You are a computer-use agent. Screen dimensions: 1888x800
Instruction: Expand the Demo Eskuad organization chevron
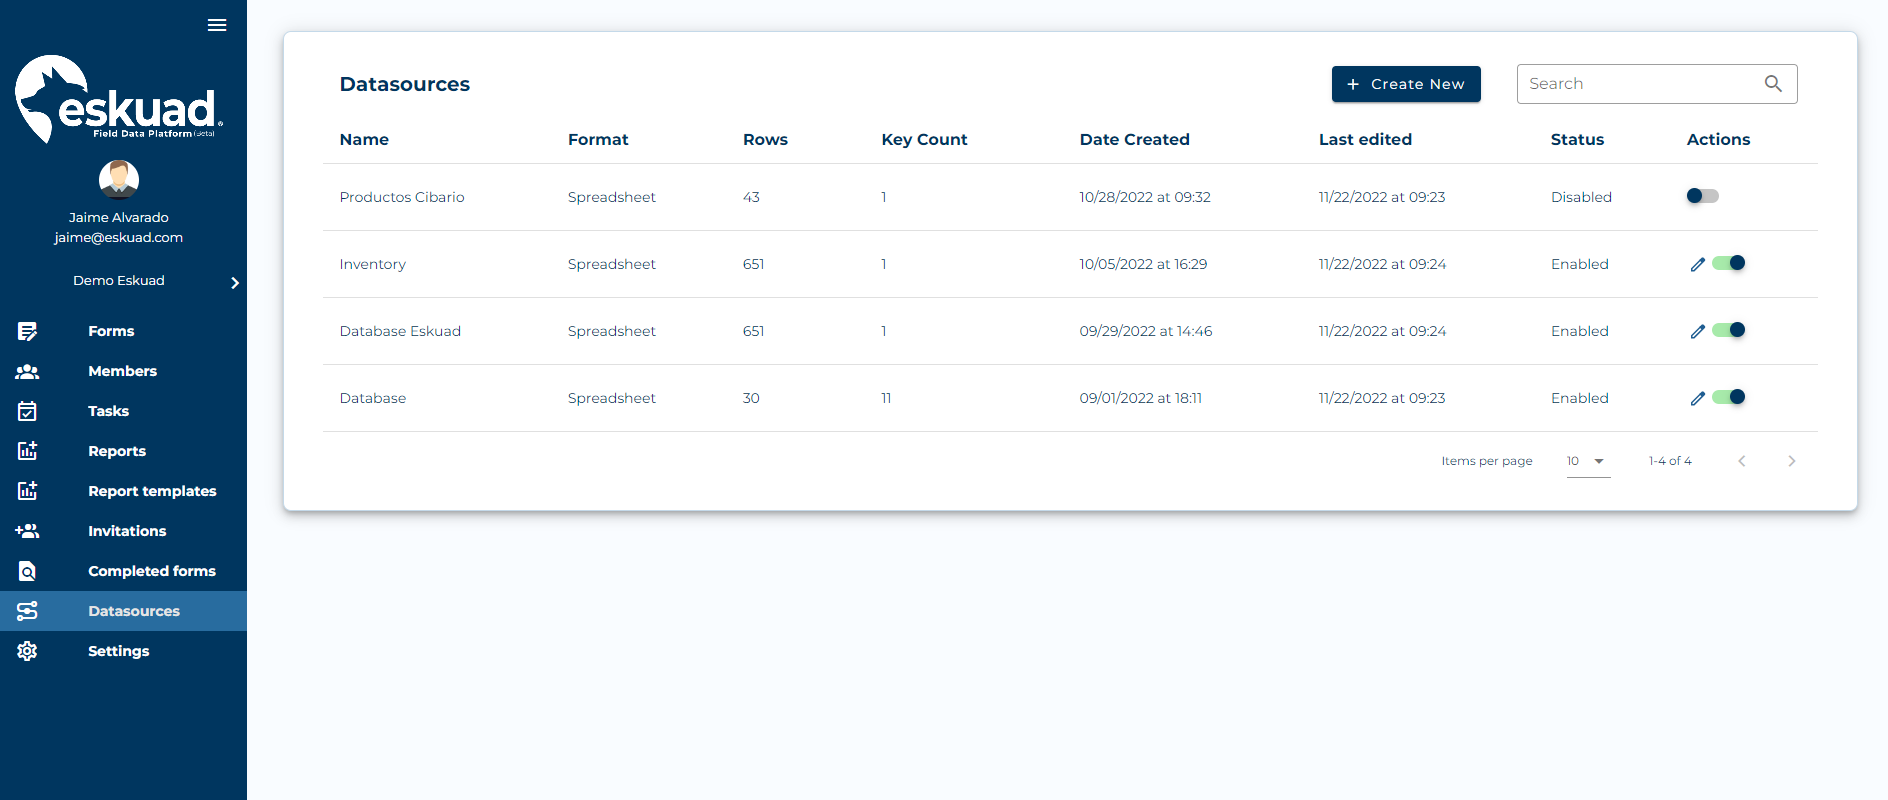[235, 283]
